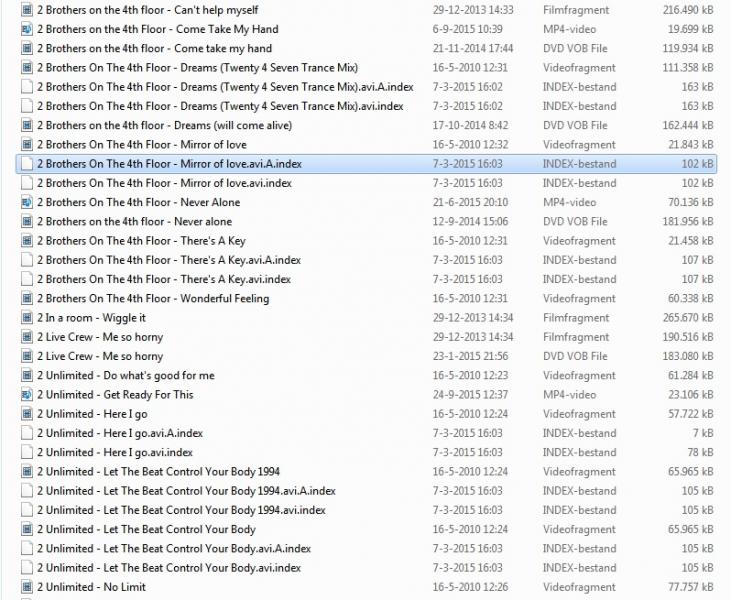This screenshot has width=731, height=600.
Task: Click the file icon of 'Mirror of love.avi.index'
Action: [27, 183]
